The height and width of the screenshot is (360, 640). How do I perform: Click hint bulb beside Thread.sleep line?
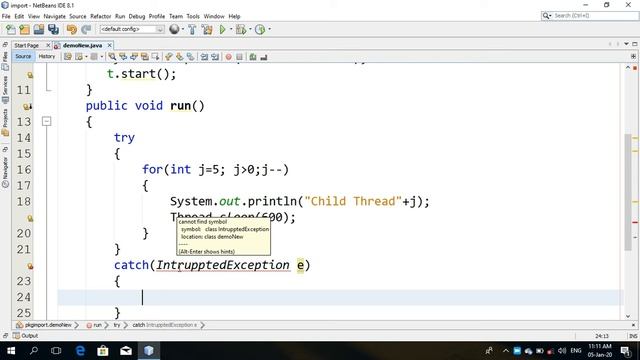[30, 218]
